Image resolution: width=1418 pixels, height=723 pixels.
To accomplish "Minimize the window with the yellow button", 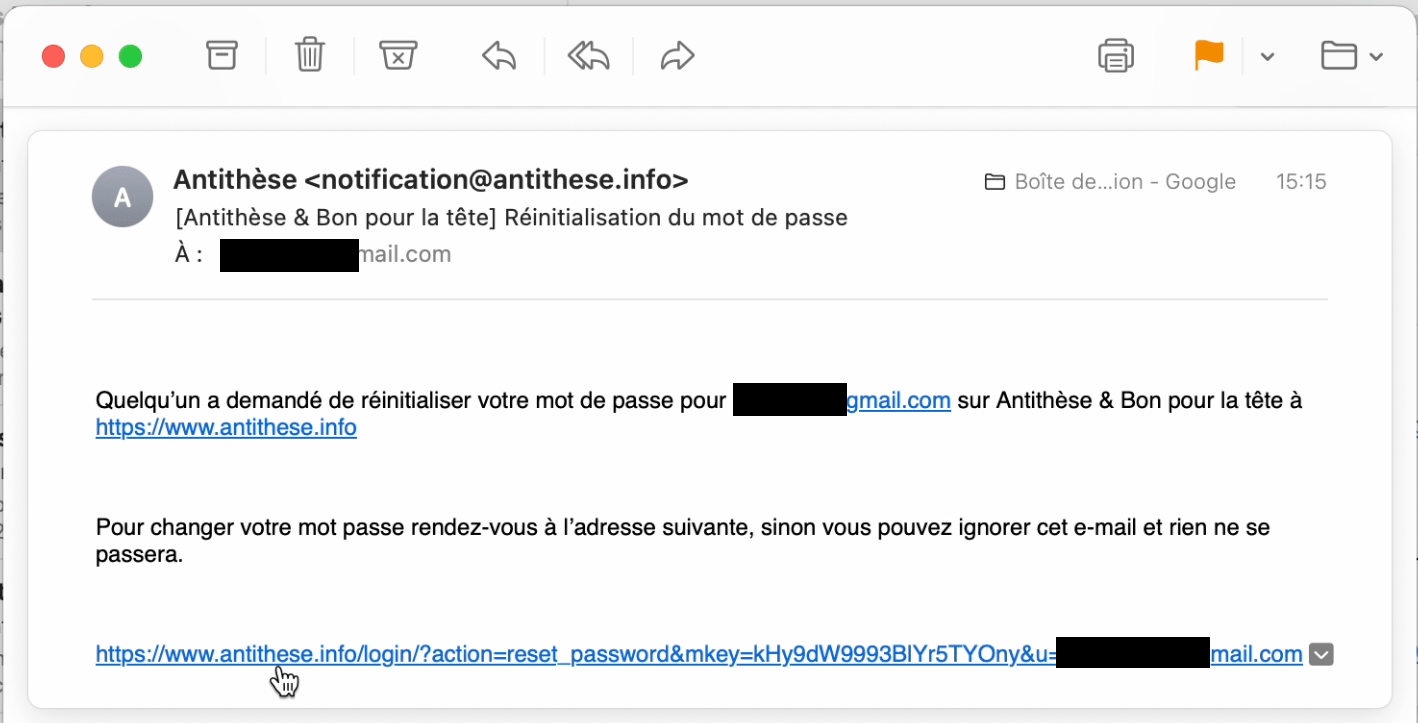I will tap(92, 56).
